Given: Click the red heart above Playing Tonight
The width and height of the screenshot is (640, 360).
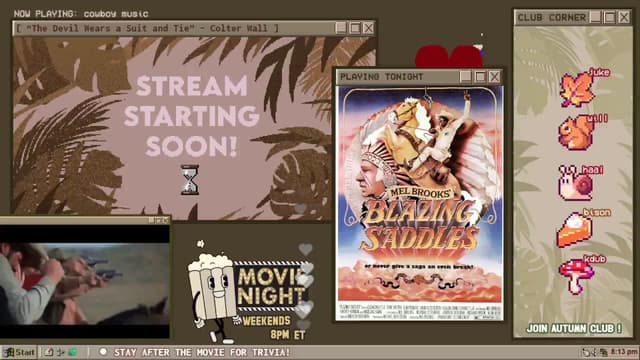Looking at the screenshot, I should [449, 57].
